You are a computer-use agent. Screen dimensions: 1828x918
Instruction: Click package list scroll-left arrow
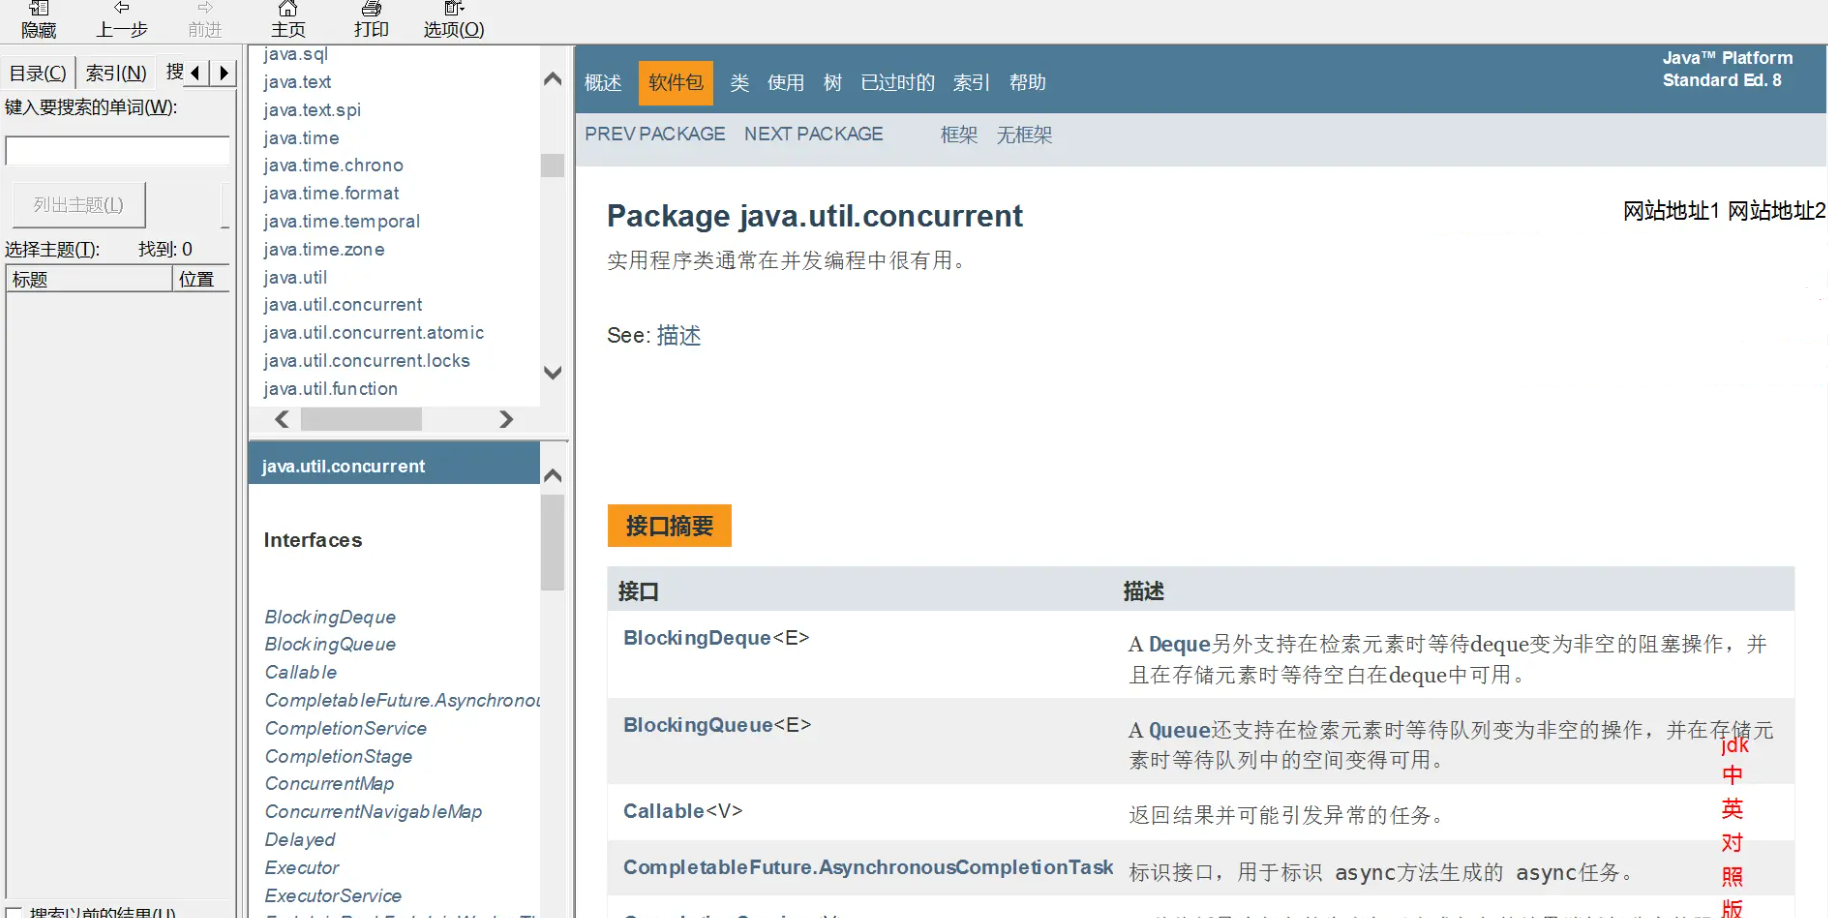282,419
